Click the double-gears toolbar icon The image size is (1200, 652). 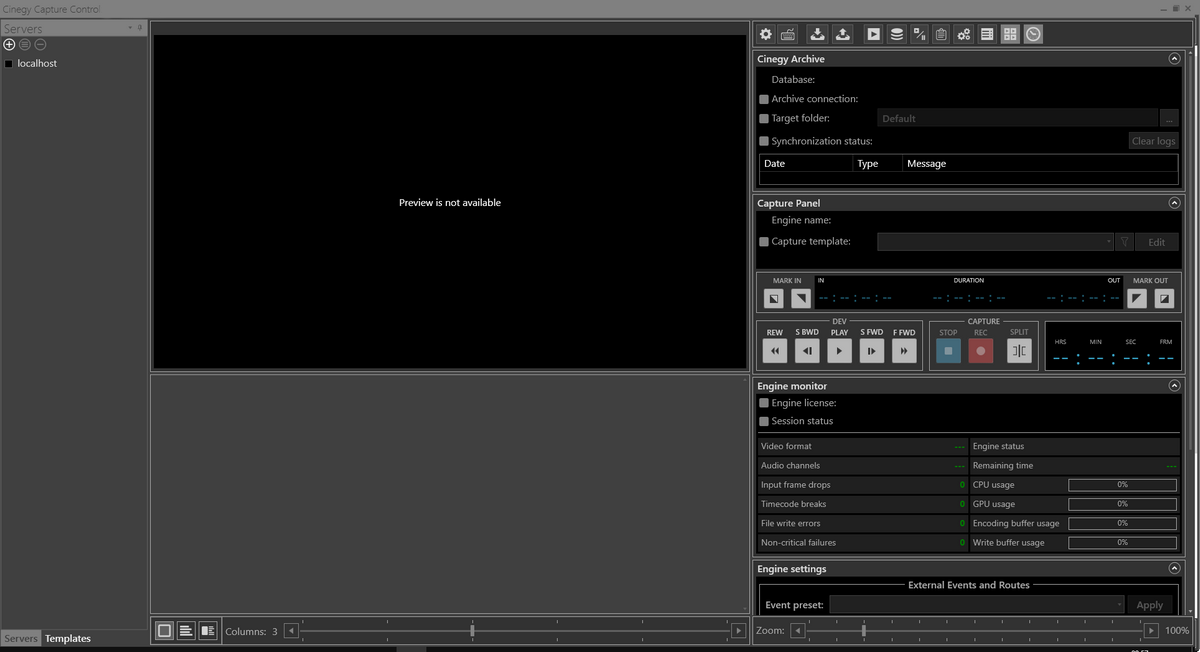click(964, 34)
